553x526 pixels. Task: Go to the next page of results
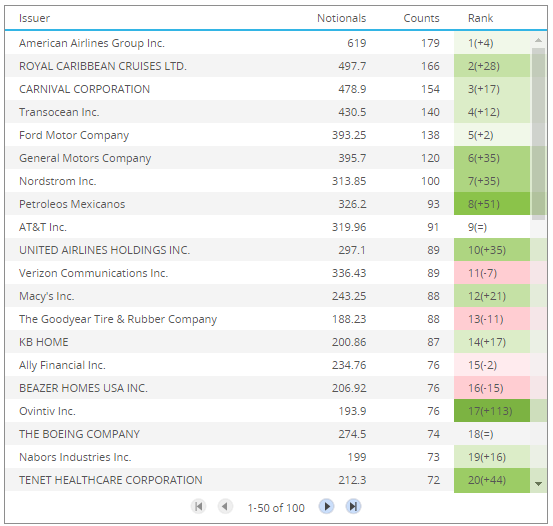click(327, 507)
